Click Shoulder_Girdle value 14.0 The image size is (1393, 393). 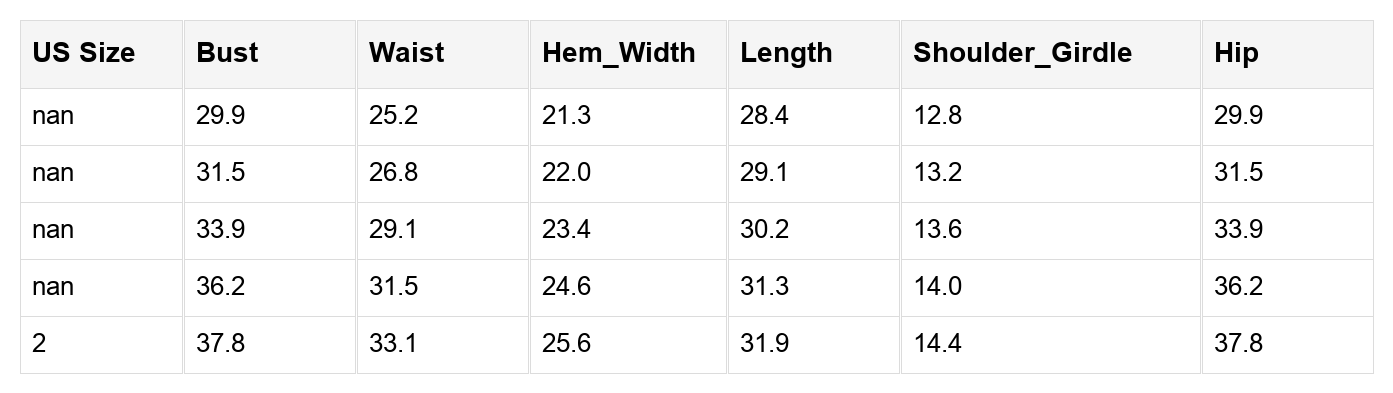point(1051,288)
